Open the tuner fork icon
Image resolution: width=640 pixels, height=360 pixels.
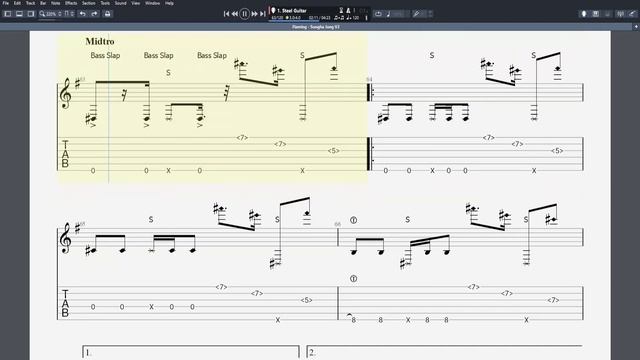tap(416, 14)
